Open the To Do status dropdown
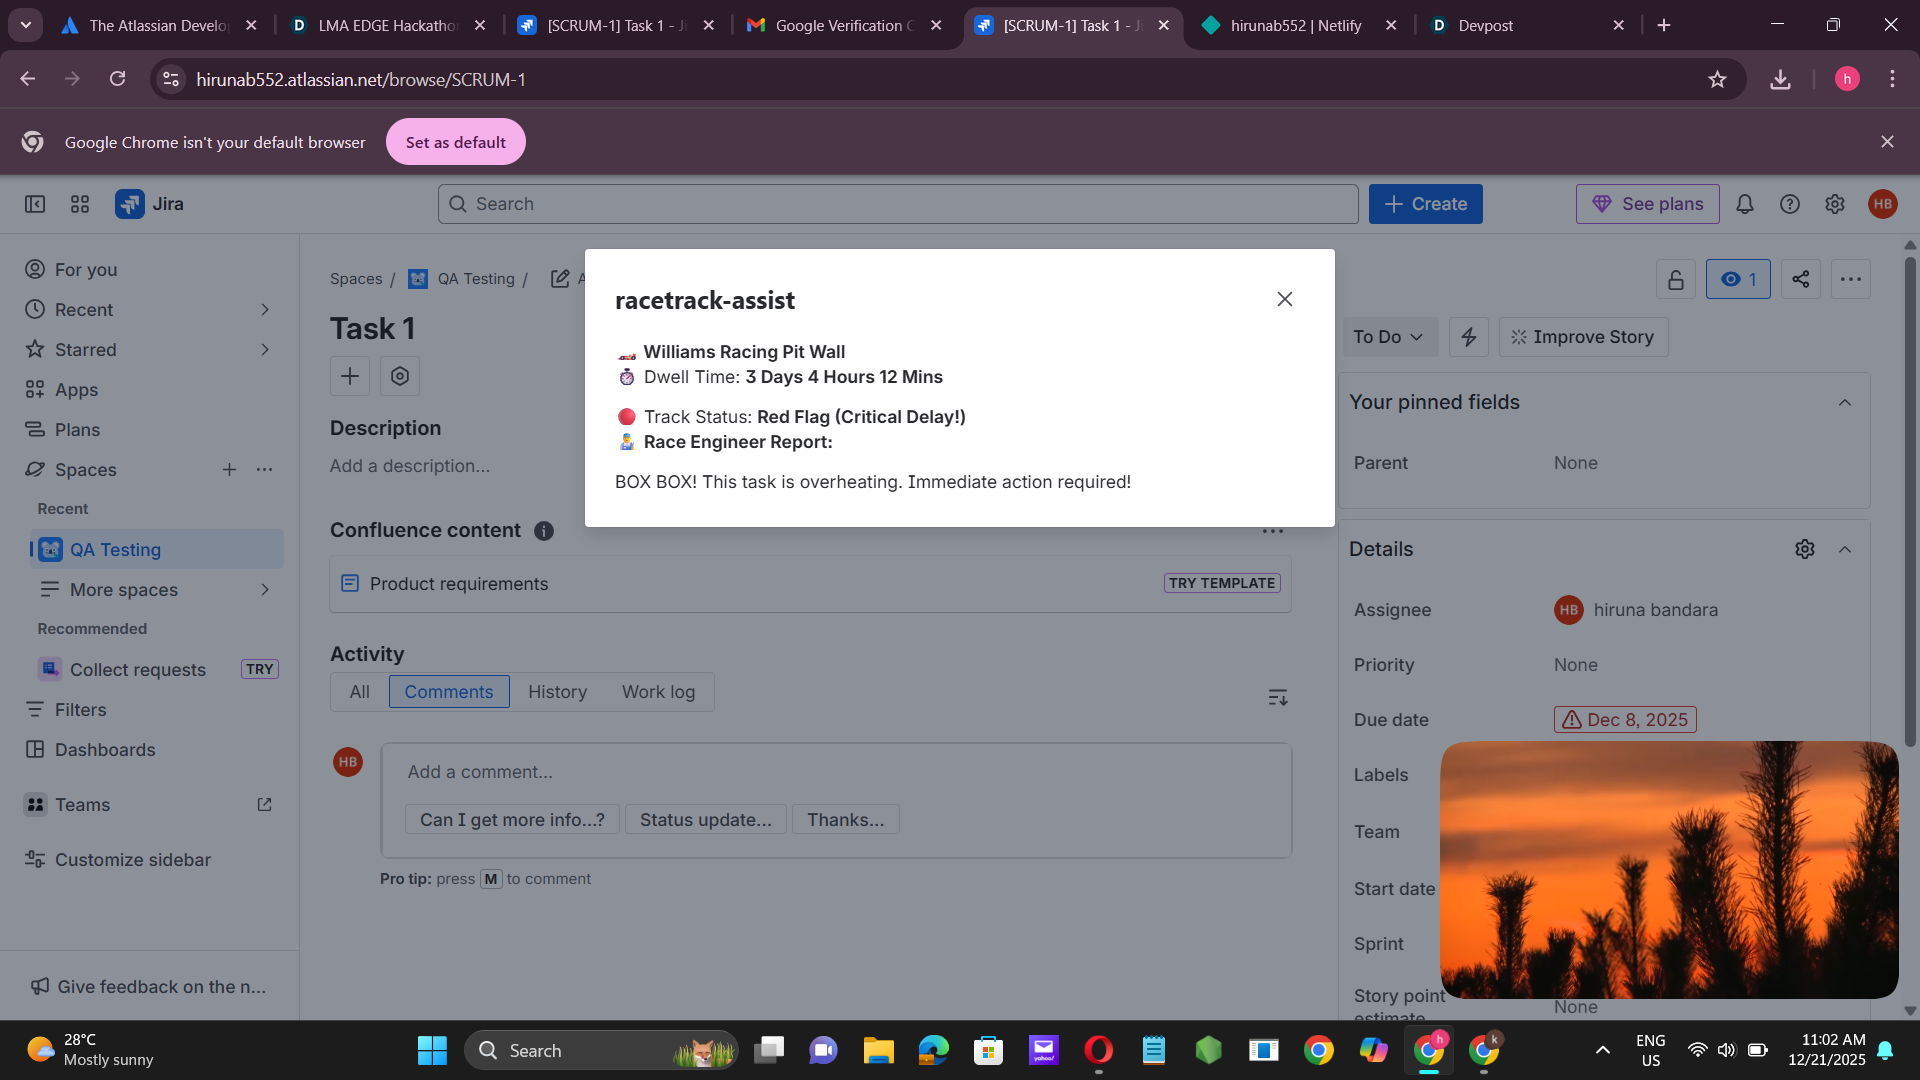The width and height of the screenshot is (1920, 1080). point(1388,337)
